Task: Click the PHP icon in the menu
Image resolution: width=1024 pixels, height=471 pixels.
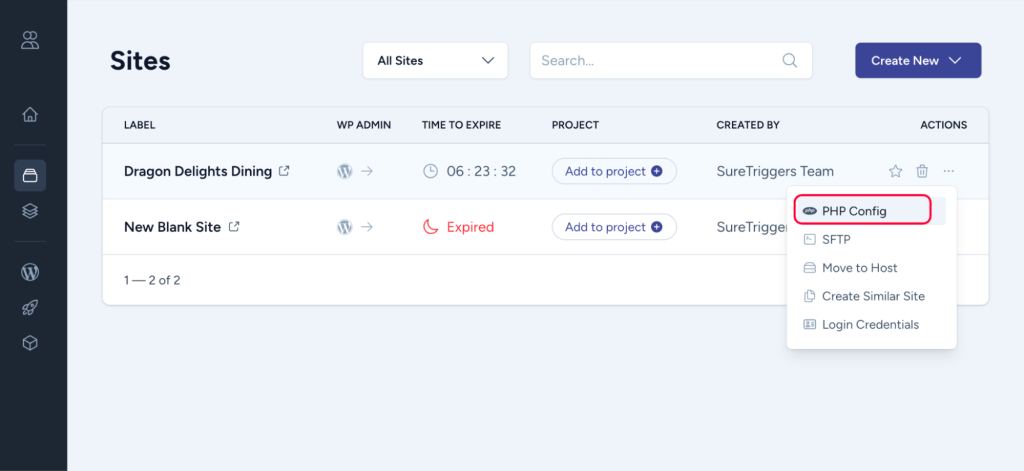Action: [x=810, y=211]
